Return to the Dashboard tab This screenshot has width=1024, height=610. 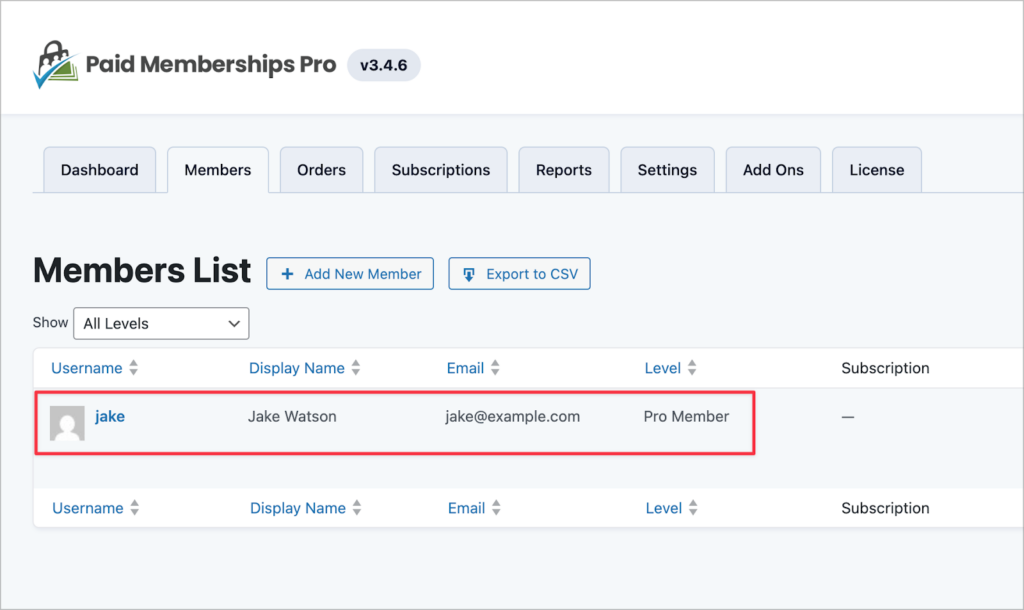tap(99, 170)
